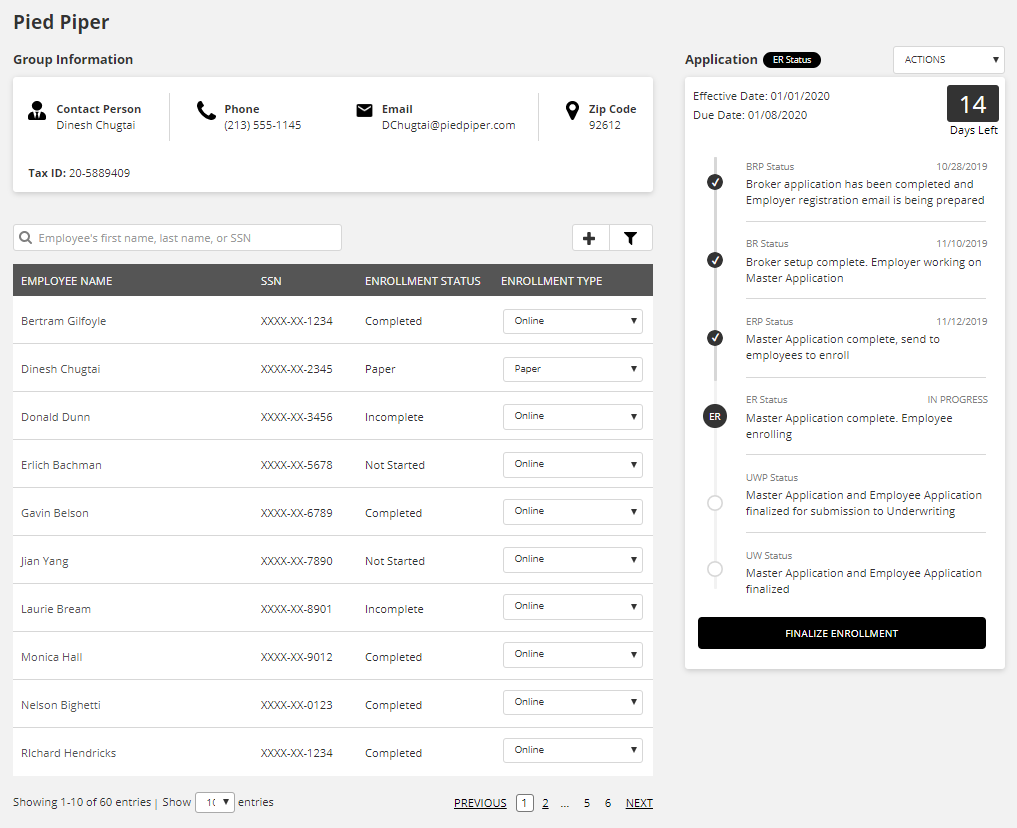
Task: Click the IN PROGRESS label on ER Status
Action: click(957, 399)
